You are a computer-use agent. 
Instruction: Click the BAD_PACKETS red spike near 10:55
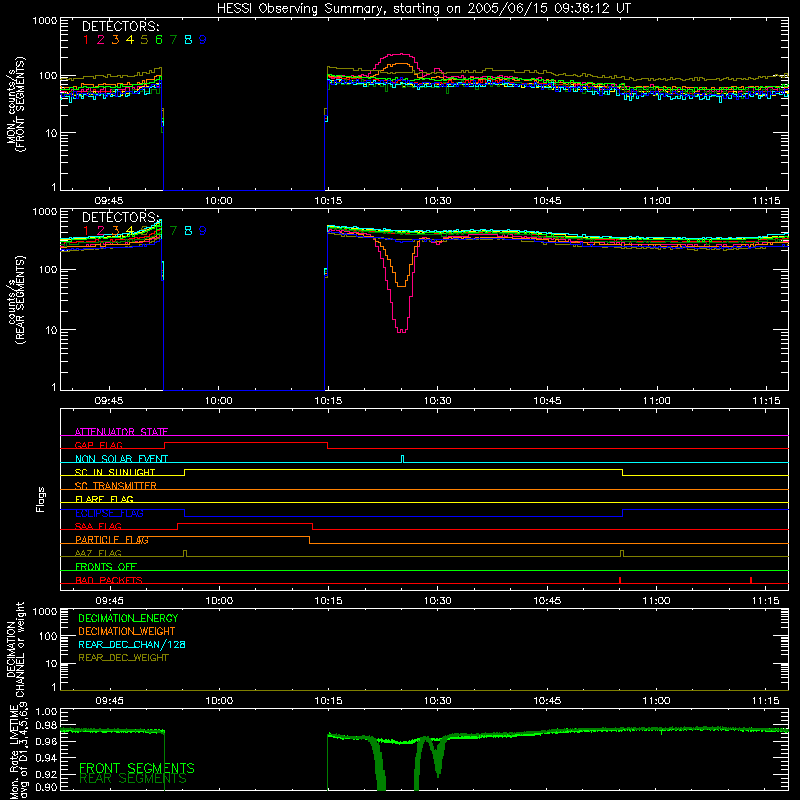point(619,580)
